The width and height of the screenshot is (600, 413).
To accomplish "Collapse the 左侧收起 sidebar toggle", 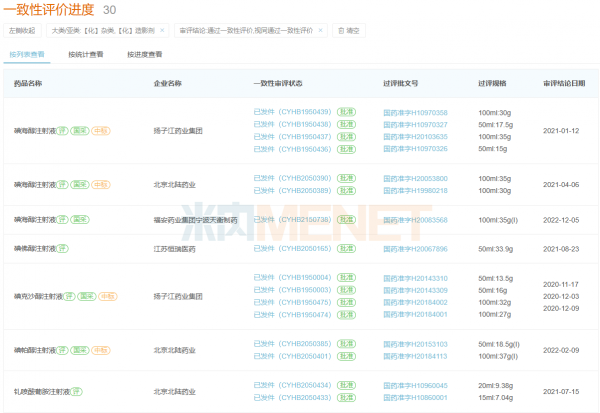I will pos(23,31).
